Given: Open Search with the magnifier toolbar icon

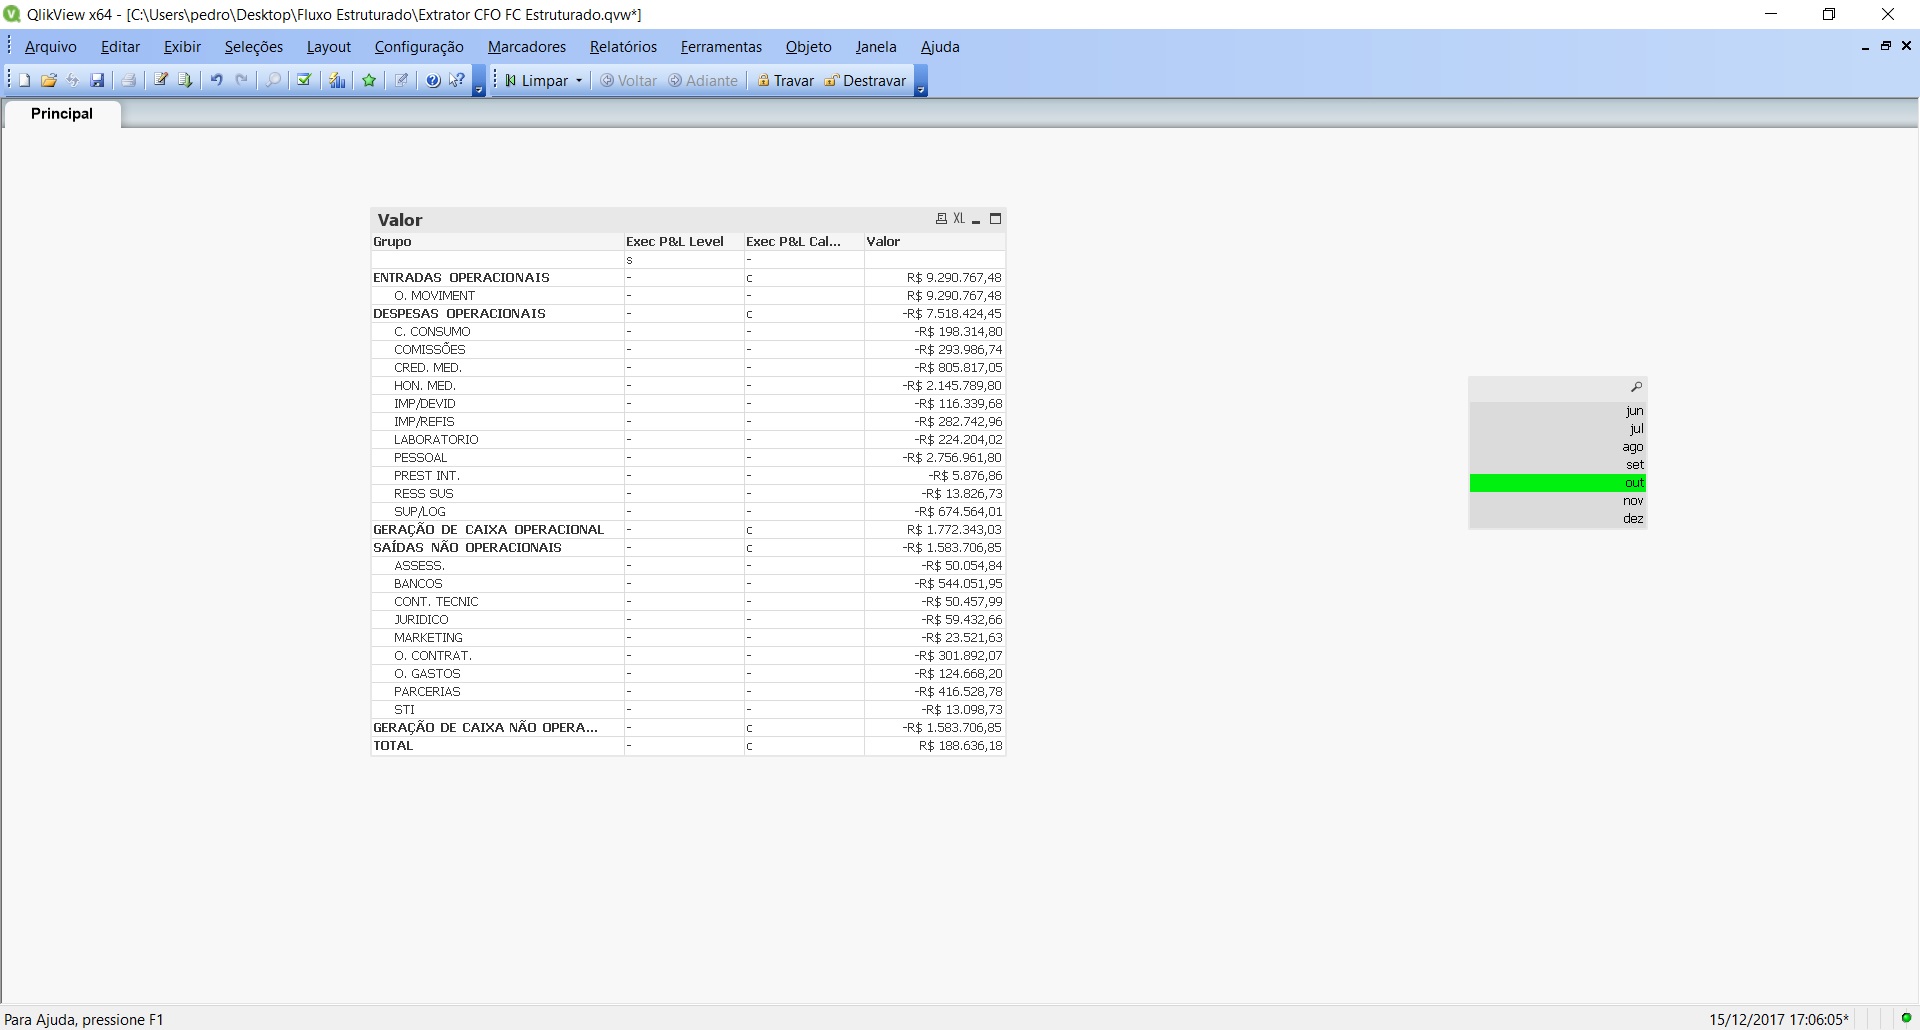Looking at the screenshot, I should coord(273,81).
